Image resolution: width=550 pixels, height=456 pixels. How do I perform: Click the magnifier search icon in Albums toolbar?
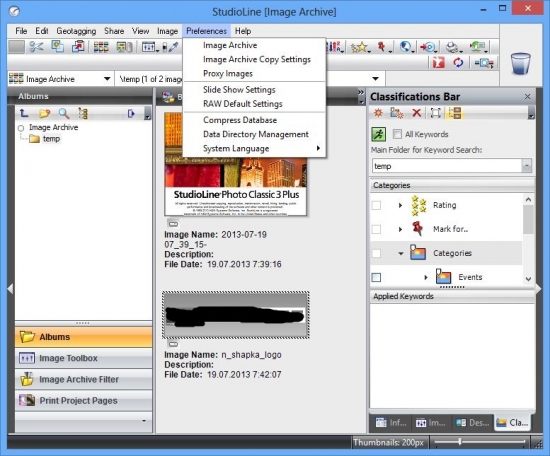[x=63, y=113]
